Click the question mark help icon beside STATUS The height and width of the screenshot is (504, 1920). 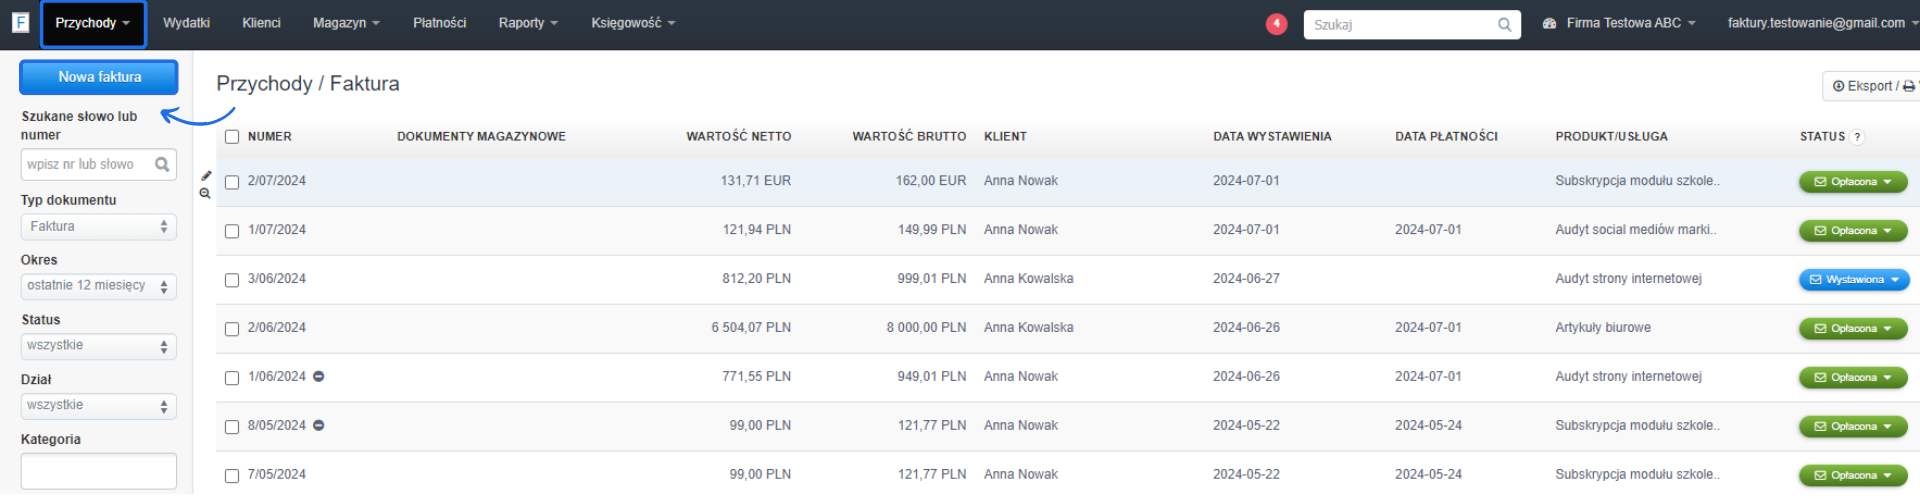coord(1857,137)
